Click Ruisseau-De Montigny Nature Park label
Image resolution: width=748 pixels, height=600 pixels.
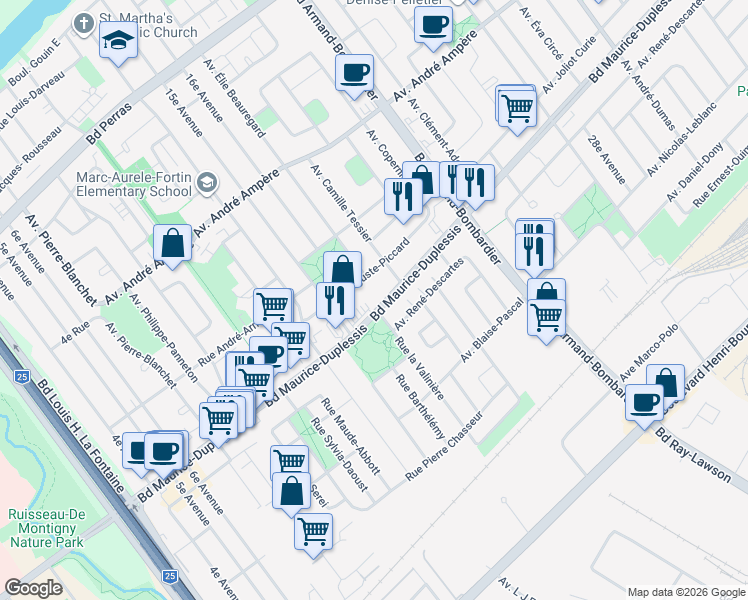pyautogui.click(x=47, y=528)
